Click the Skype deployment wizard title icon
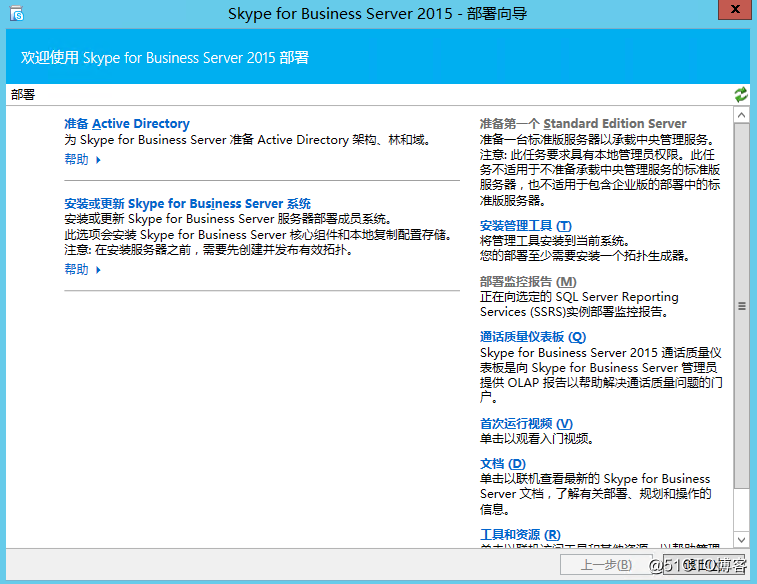This screenshot has height=584, width=757. (17, 14)
